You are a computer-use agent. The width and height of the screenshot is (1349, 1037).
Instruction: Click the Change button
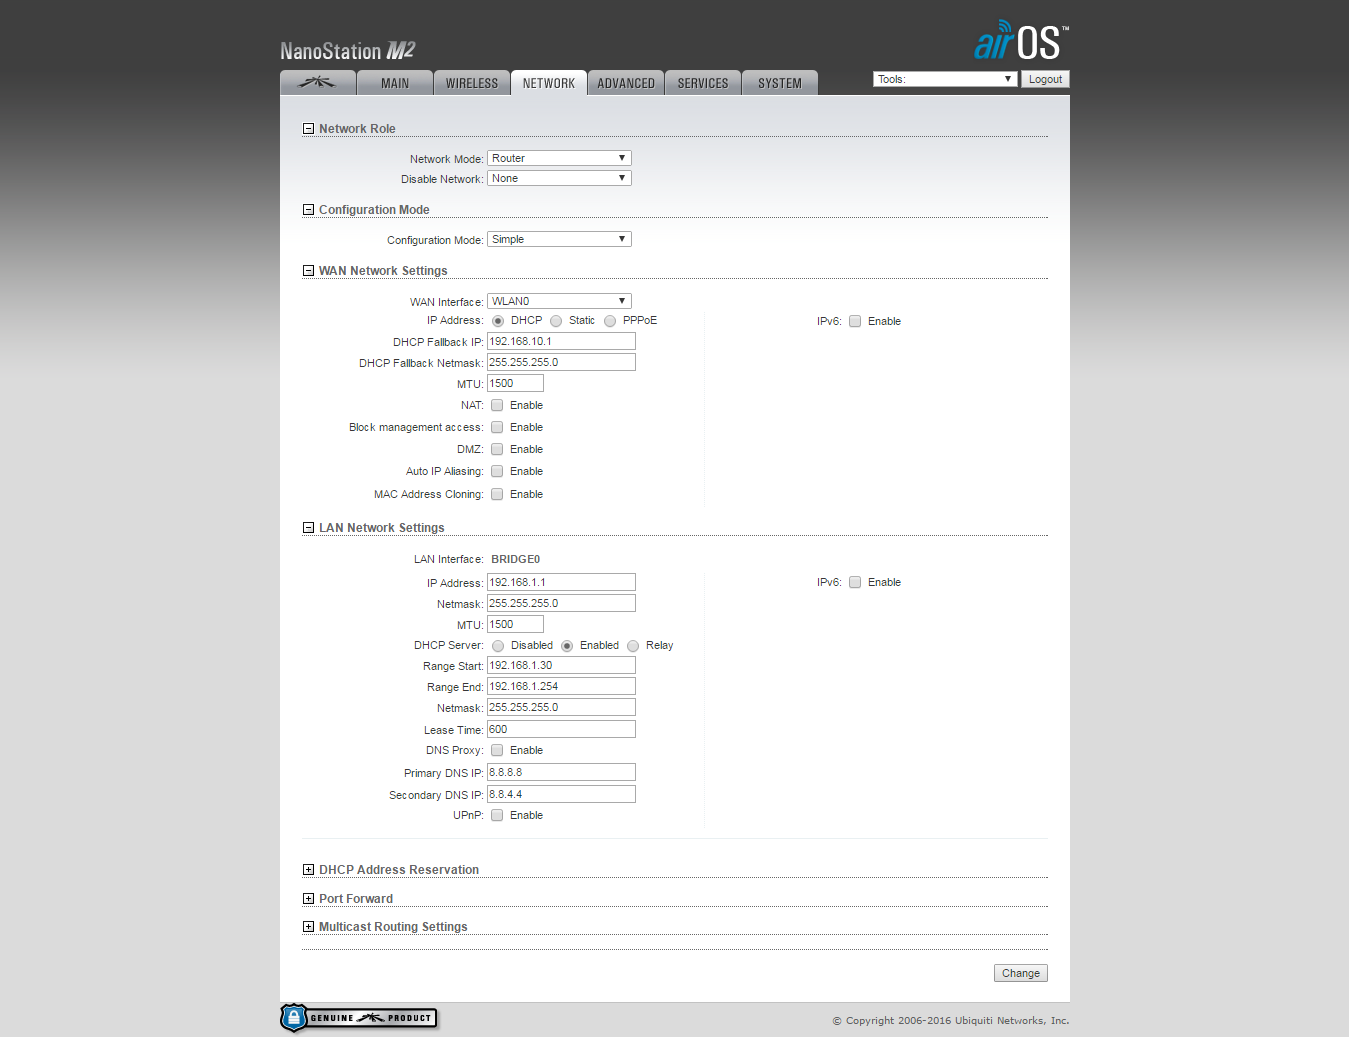(x=1021, y=973)
